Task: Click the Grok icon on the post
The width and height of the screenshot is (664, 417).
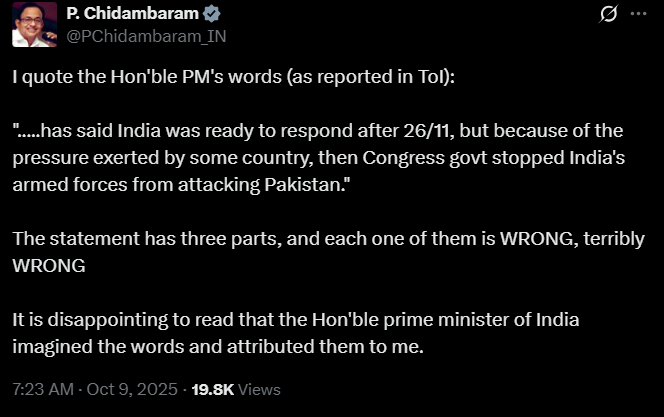Action: click(606, 15)
